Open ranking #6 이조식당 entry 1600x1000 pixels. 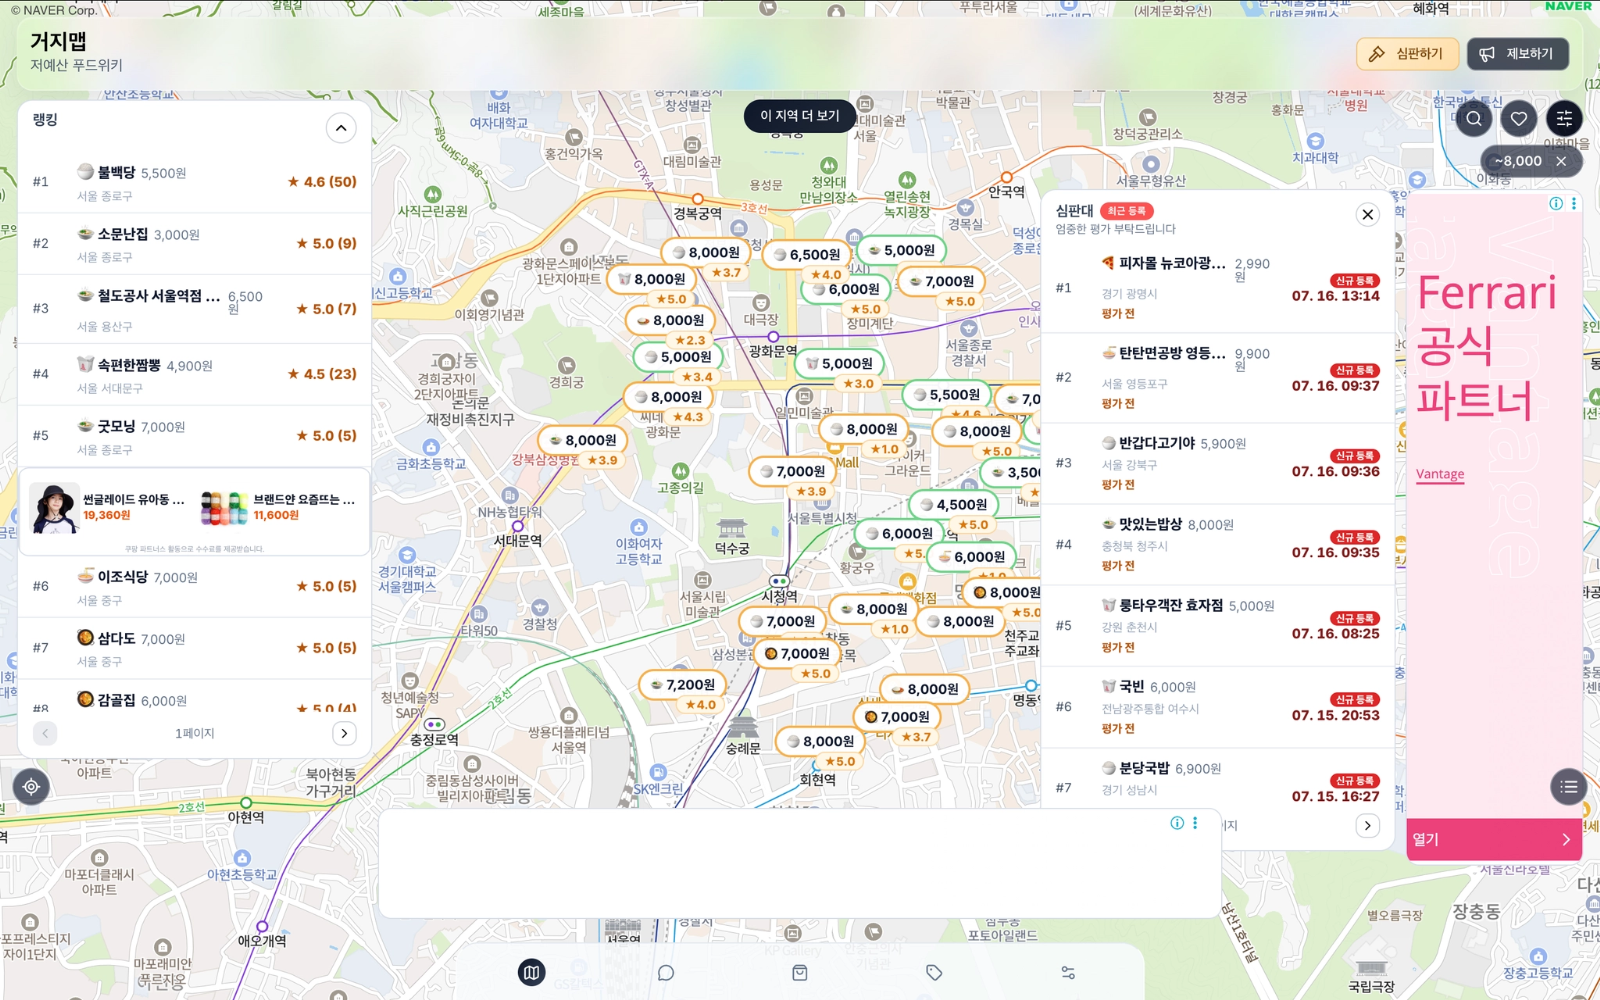pyautogui.click(x=195, y=586)
